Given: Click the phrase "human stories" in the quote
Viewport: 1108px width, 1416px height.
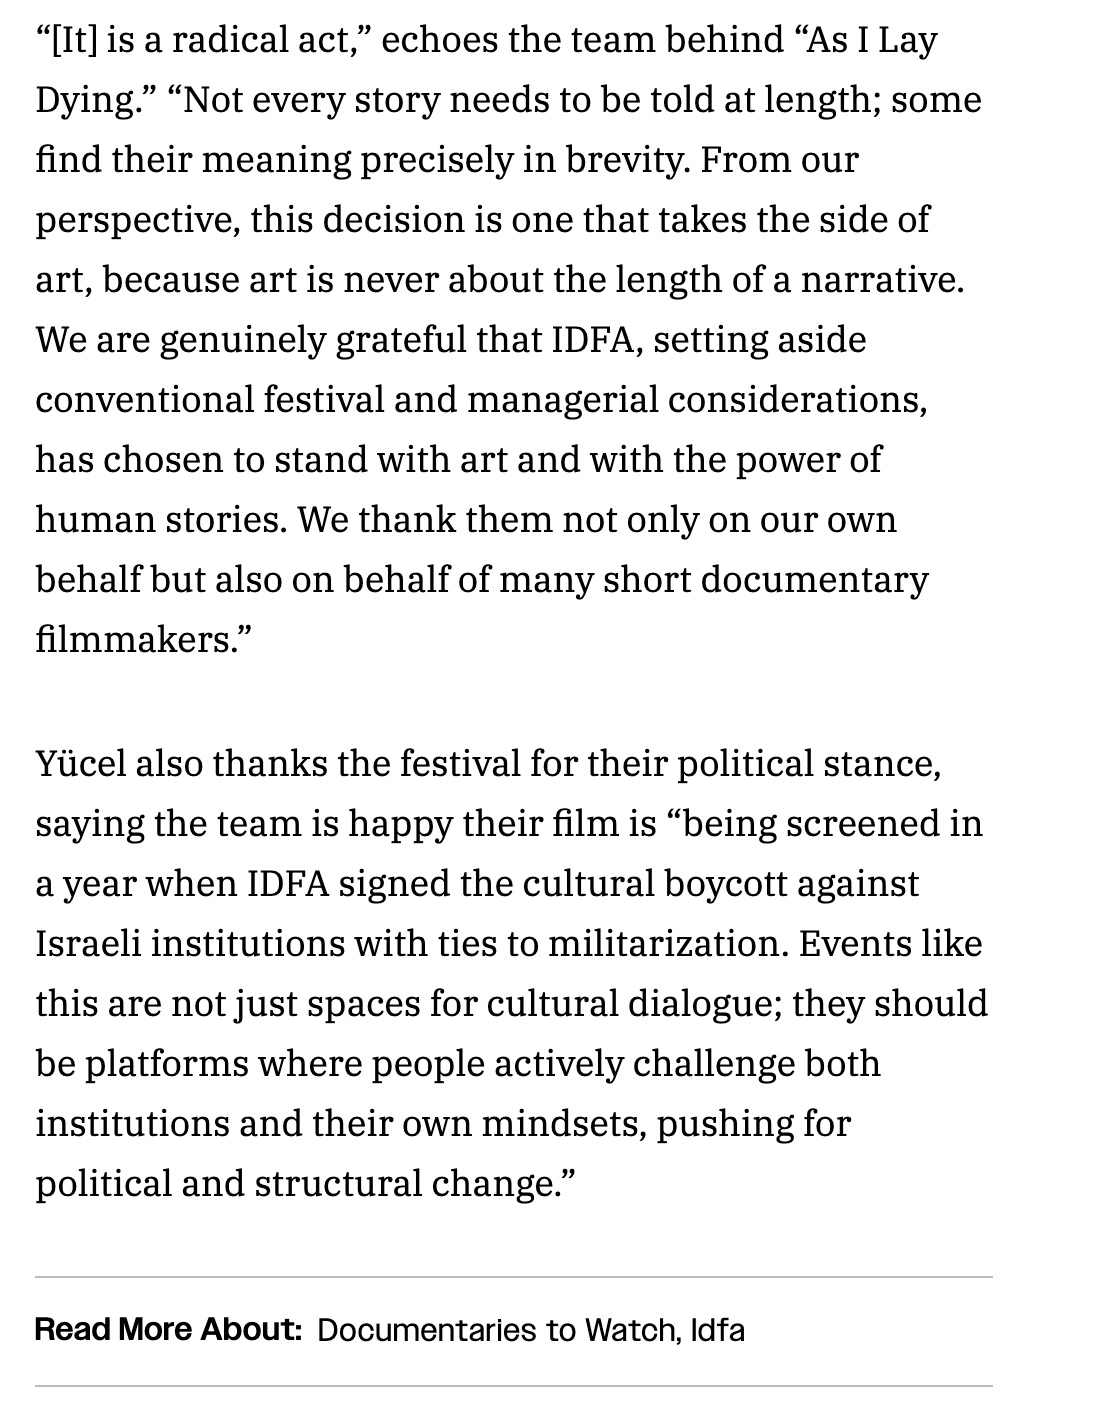Looking at the screenshot, I should point(160,520).
